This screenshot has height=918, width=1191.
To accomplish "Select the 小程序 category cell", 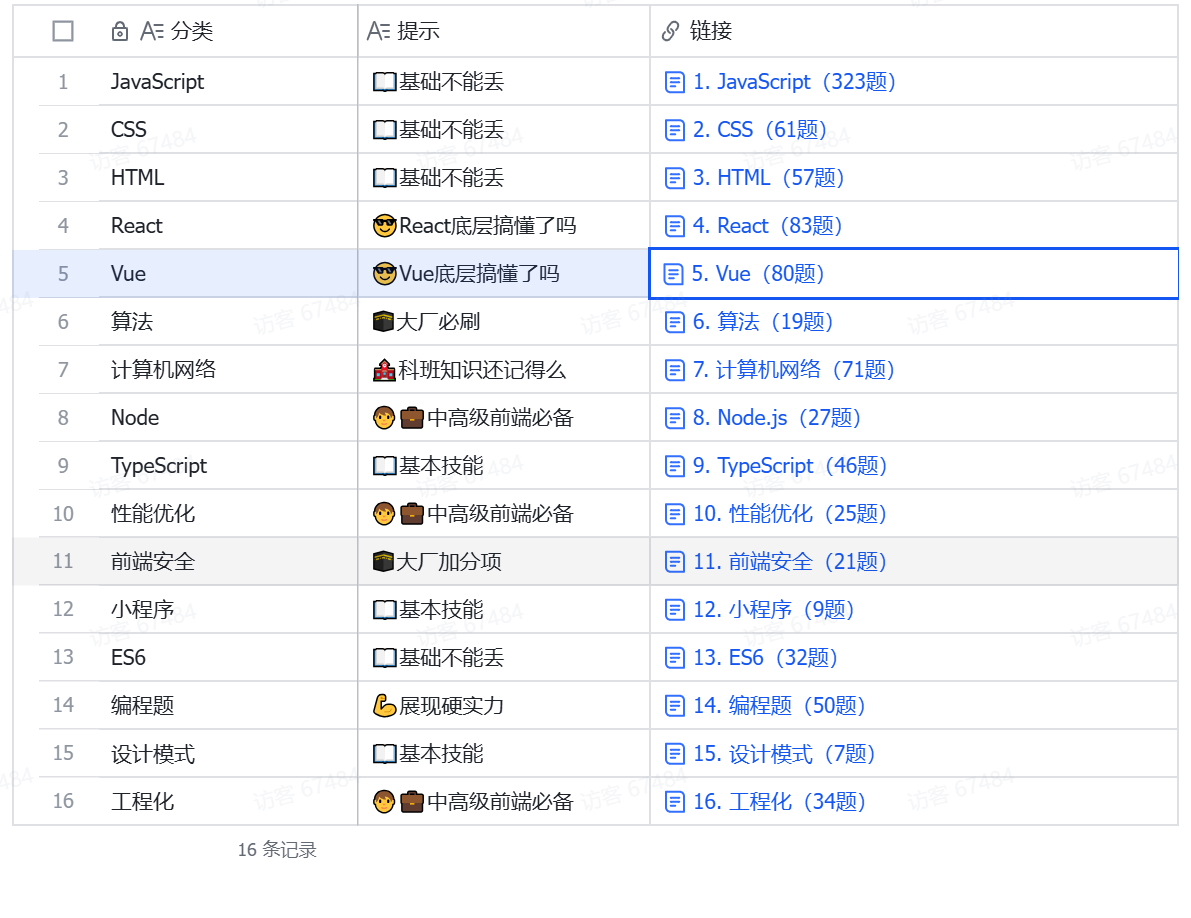I will 228,610.
